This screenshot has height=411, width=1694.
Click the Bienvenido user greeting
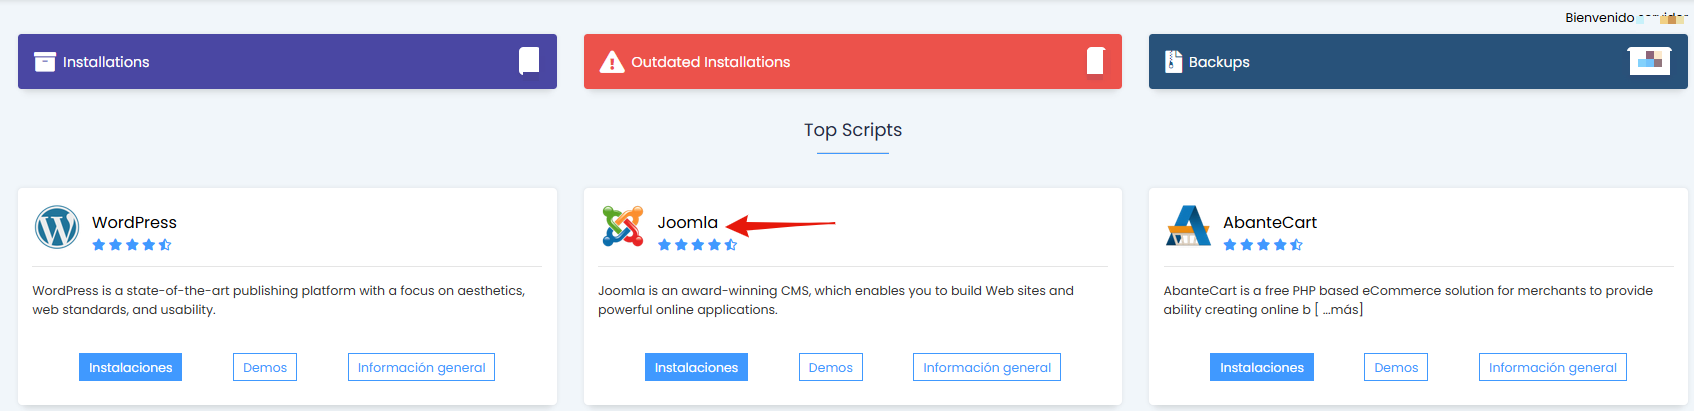[1626, 17]
